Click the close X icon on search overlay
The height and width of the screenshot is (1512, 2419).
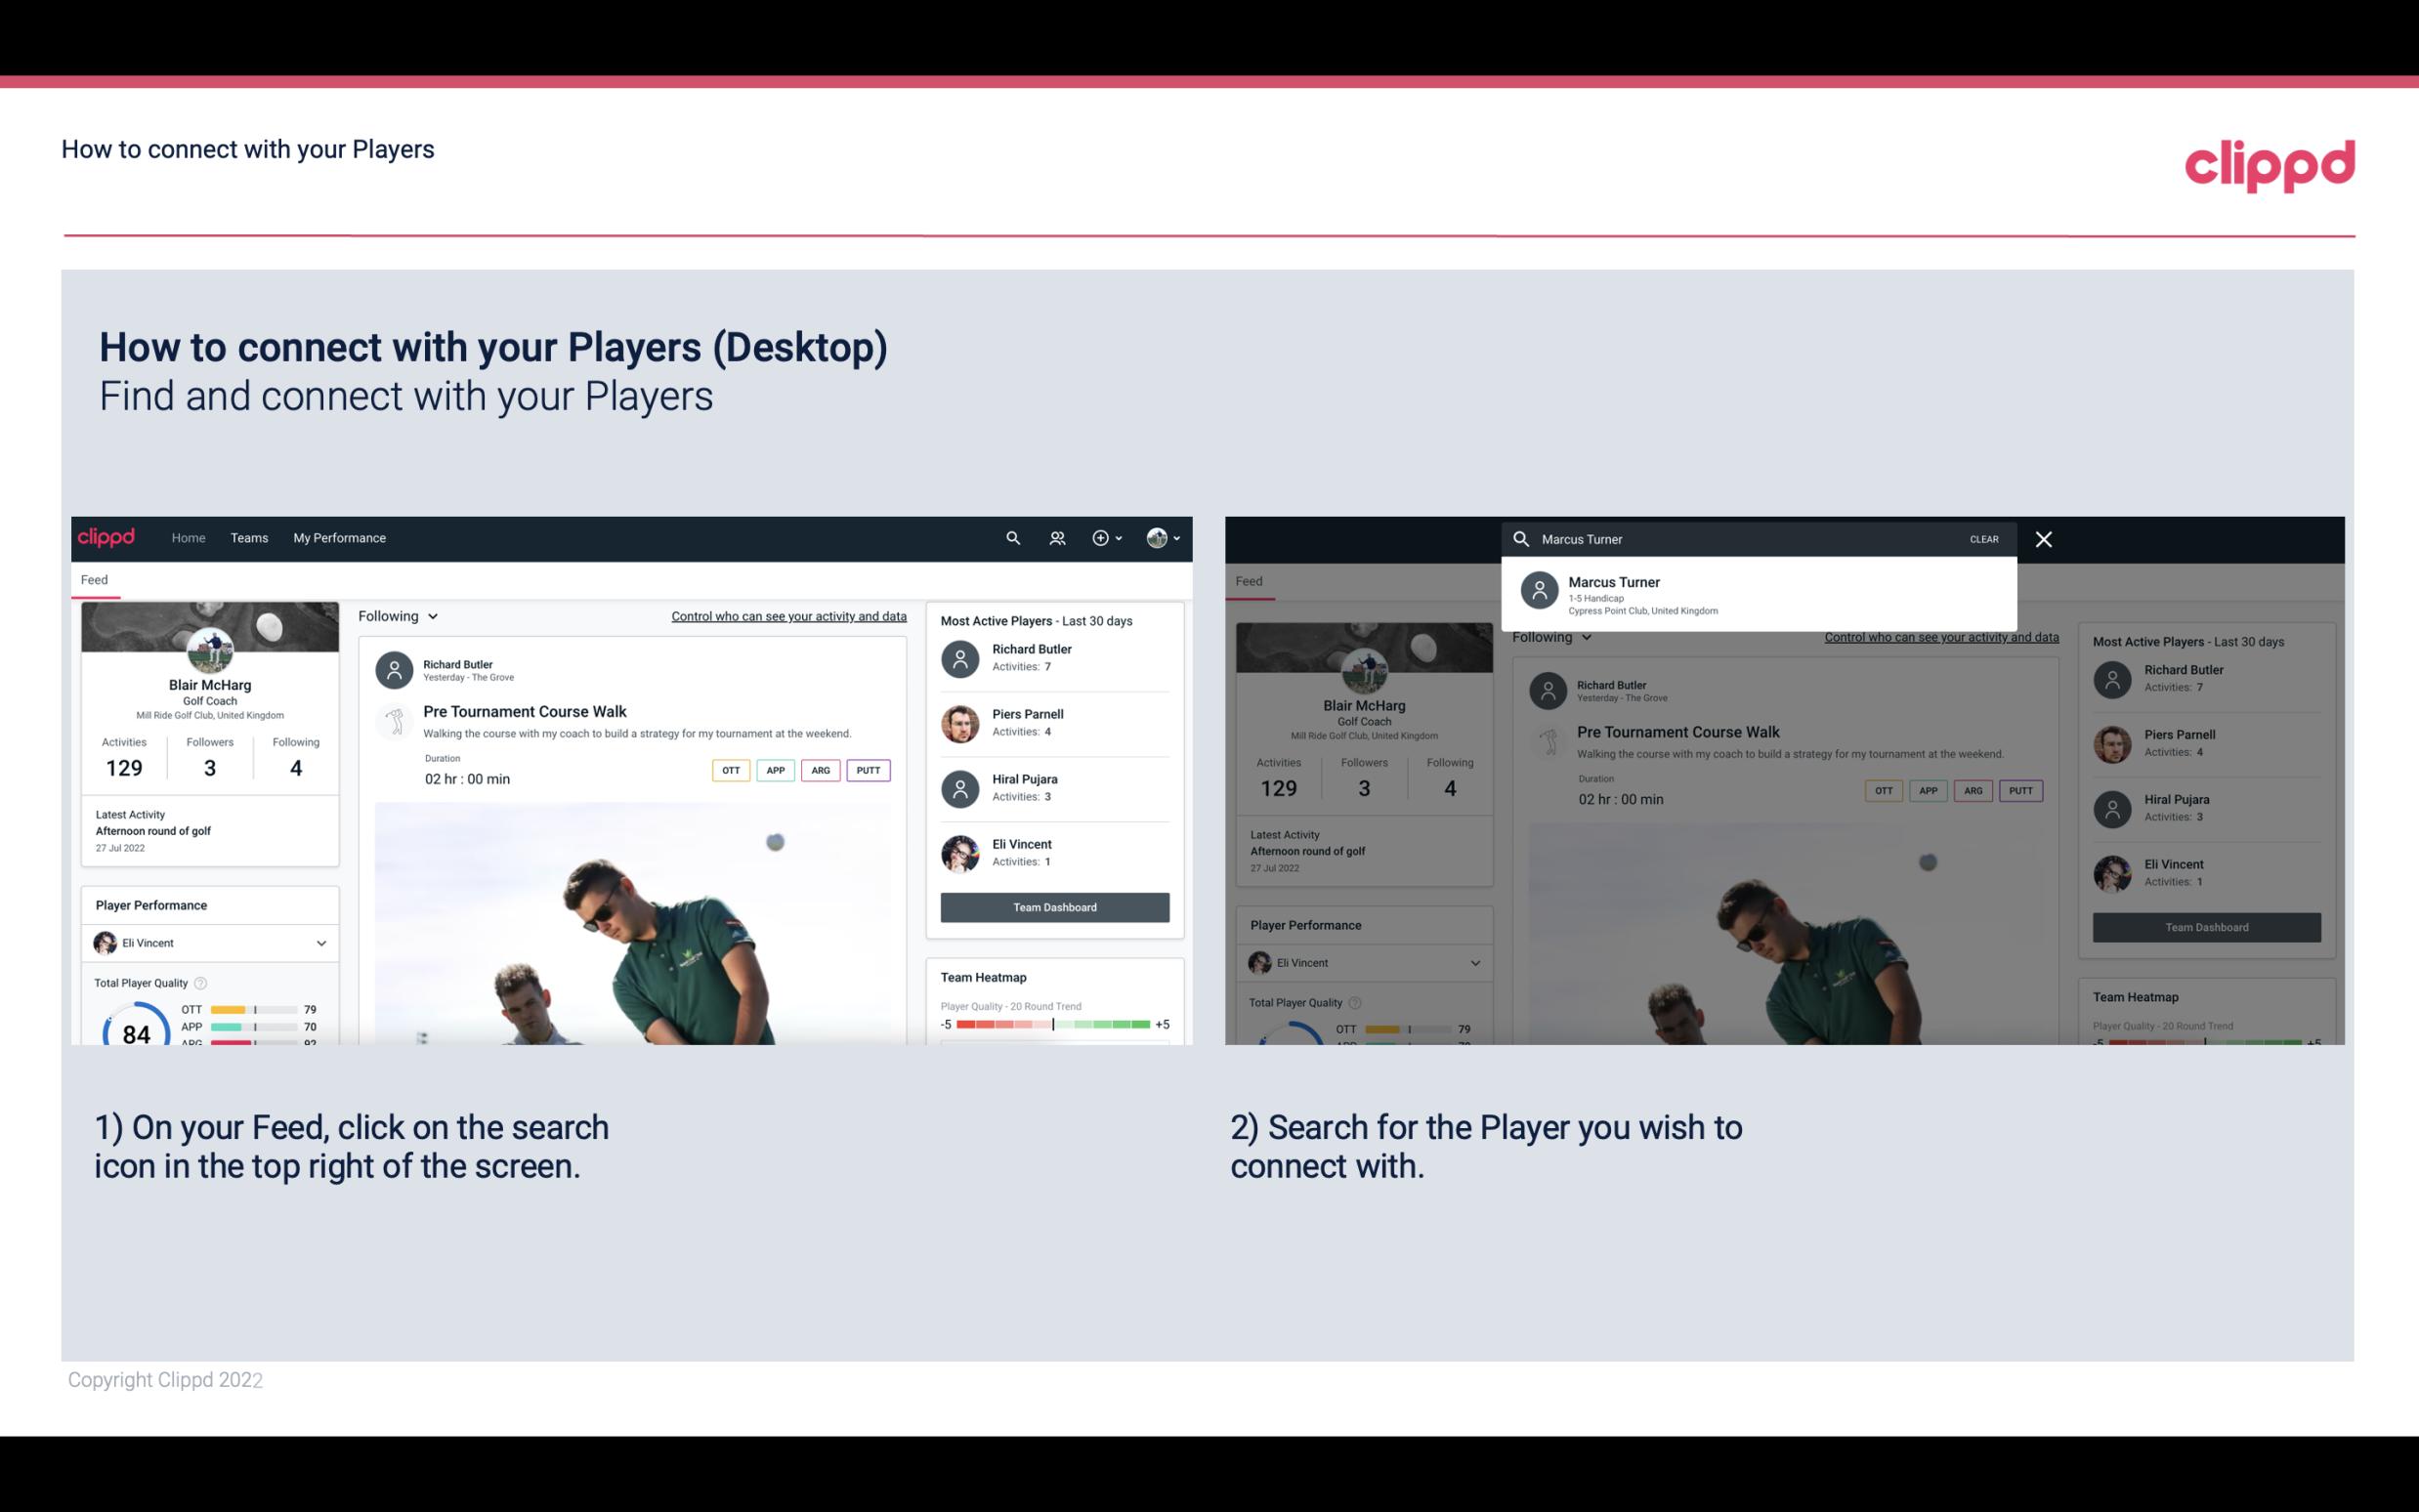coord(2047,538)
